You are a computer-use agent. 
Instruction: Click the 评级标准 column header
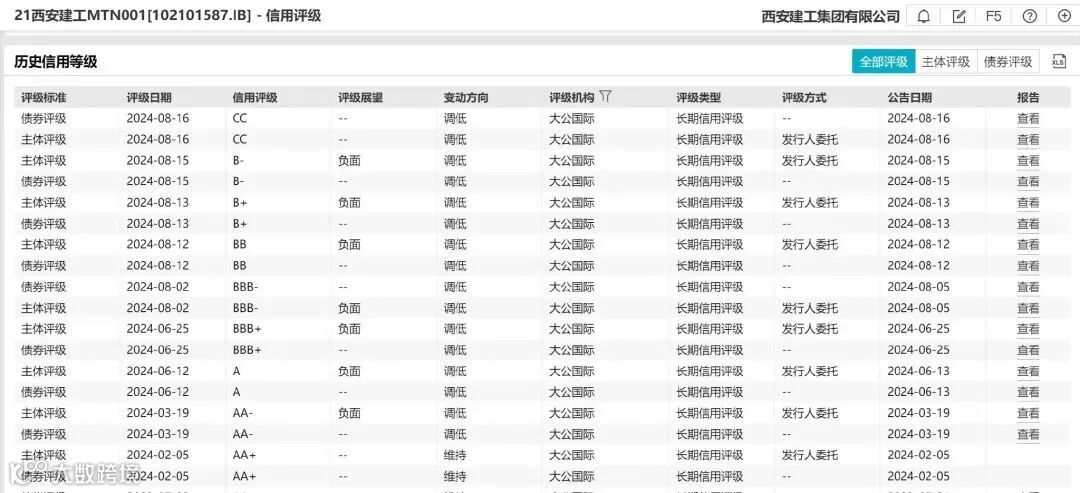(43, 98)
